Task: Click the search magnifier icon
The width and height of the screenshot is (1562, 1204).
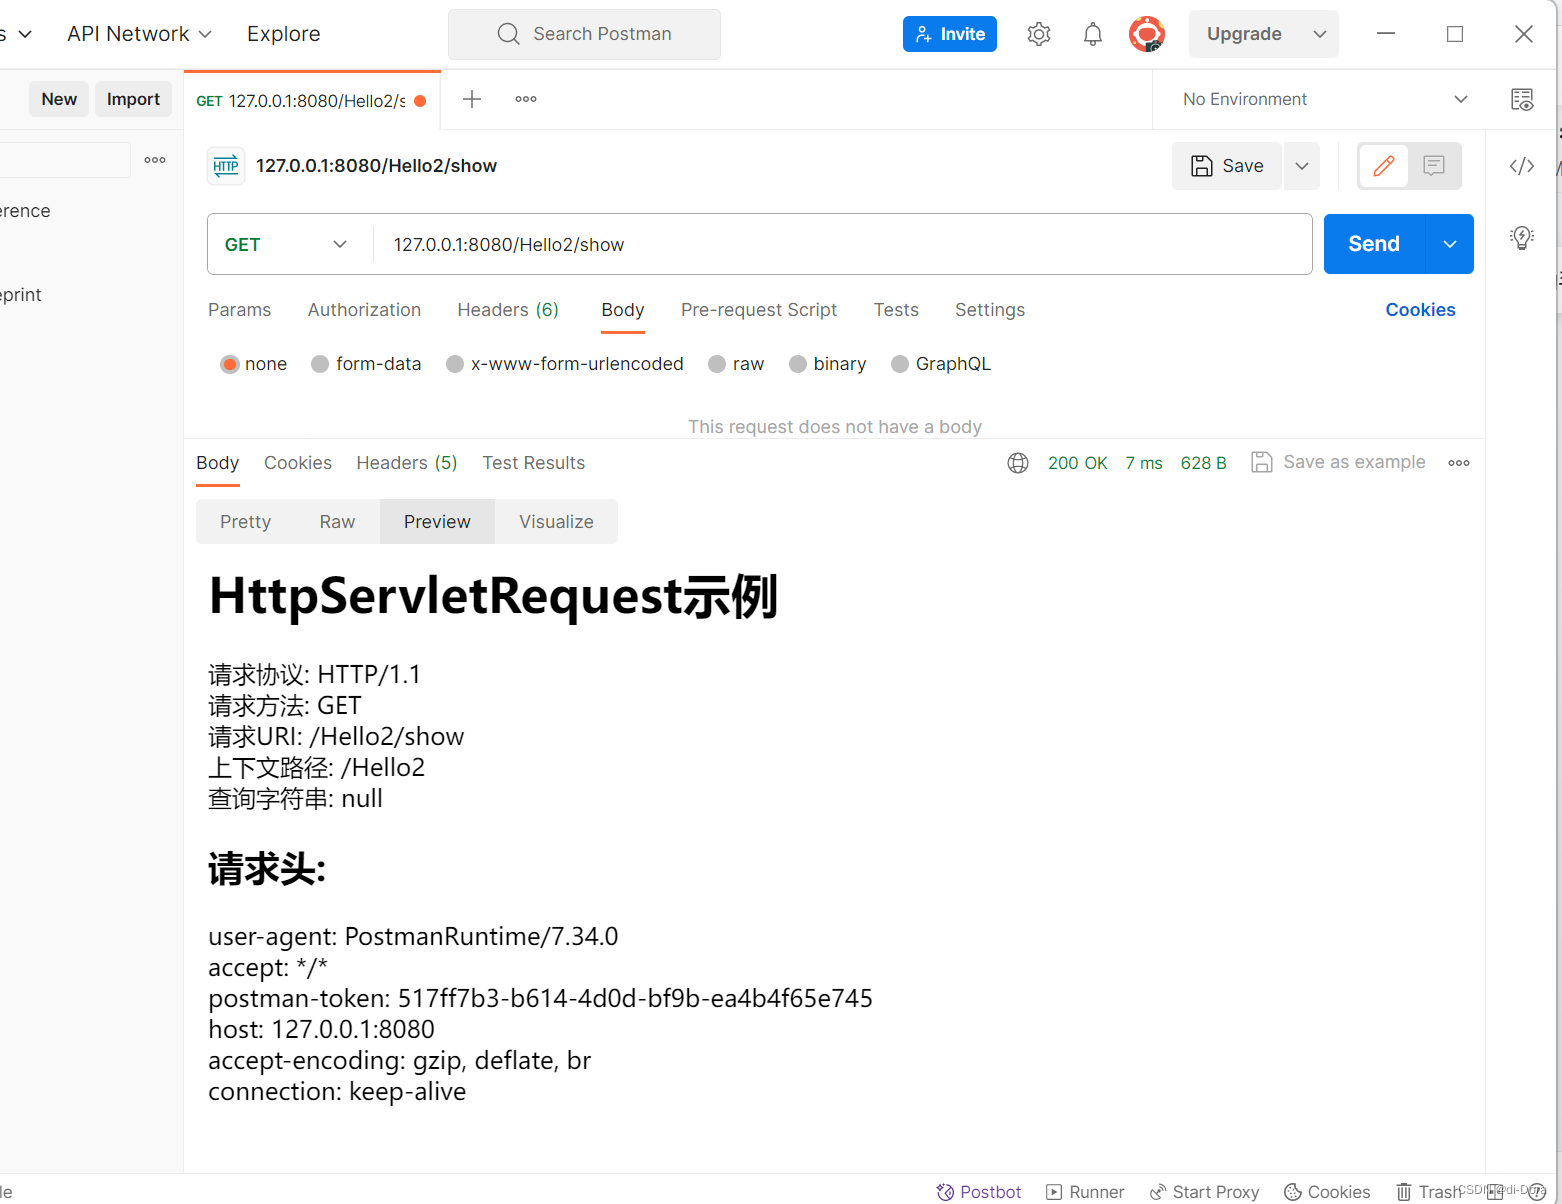Action: [508, 34]
